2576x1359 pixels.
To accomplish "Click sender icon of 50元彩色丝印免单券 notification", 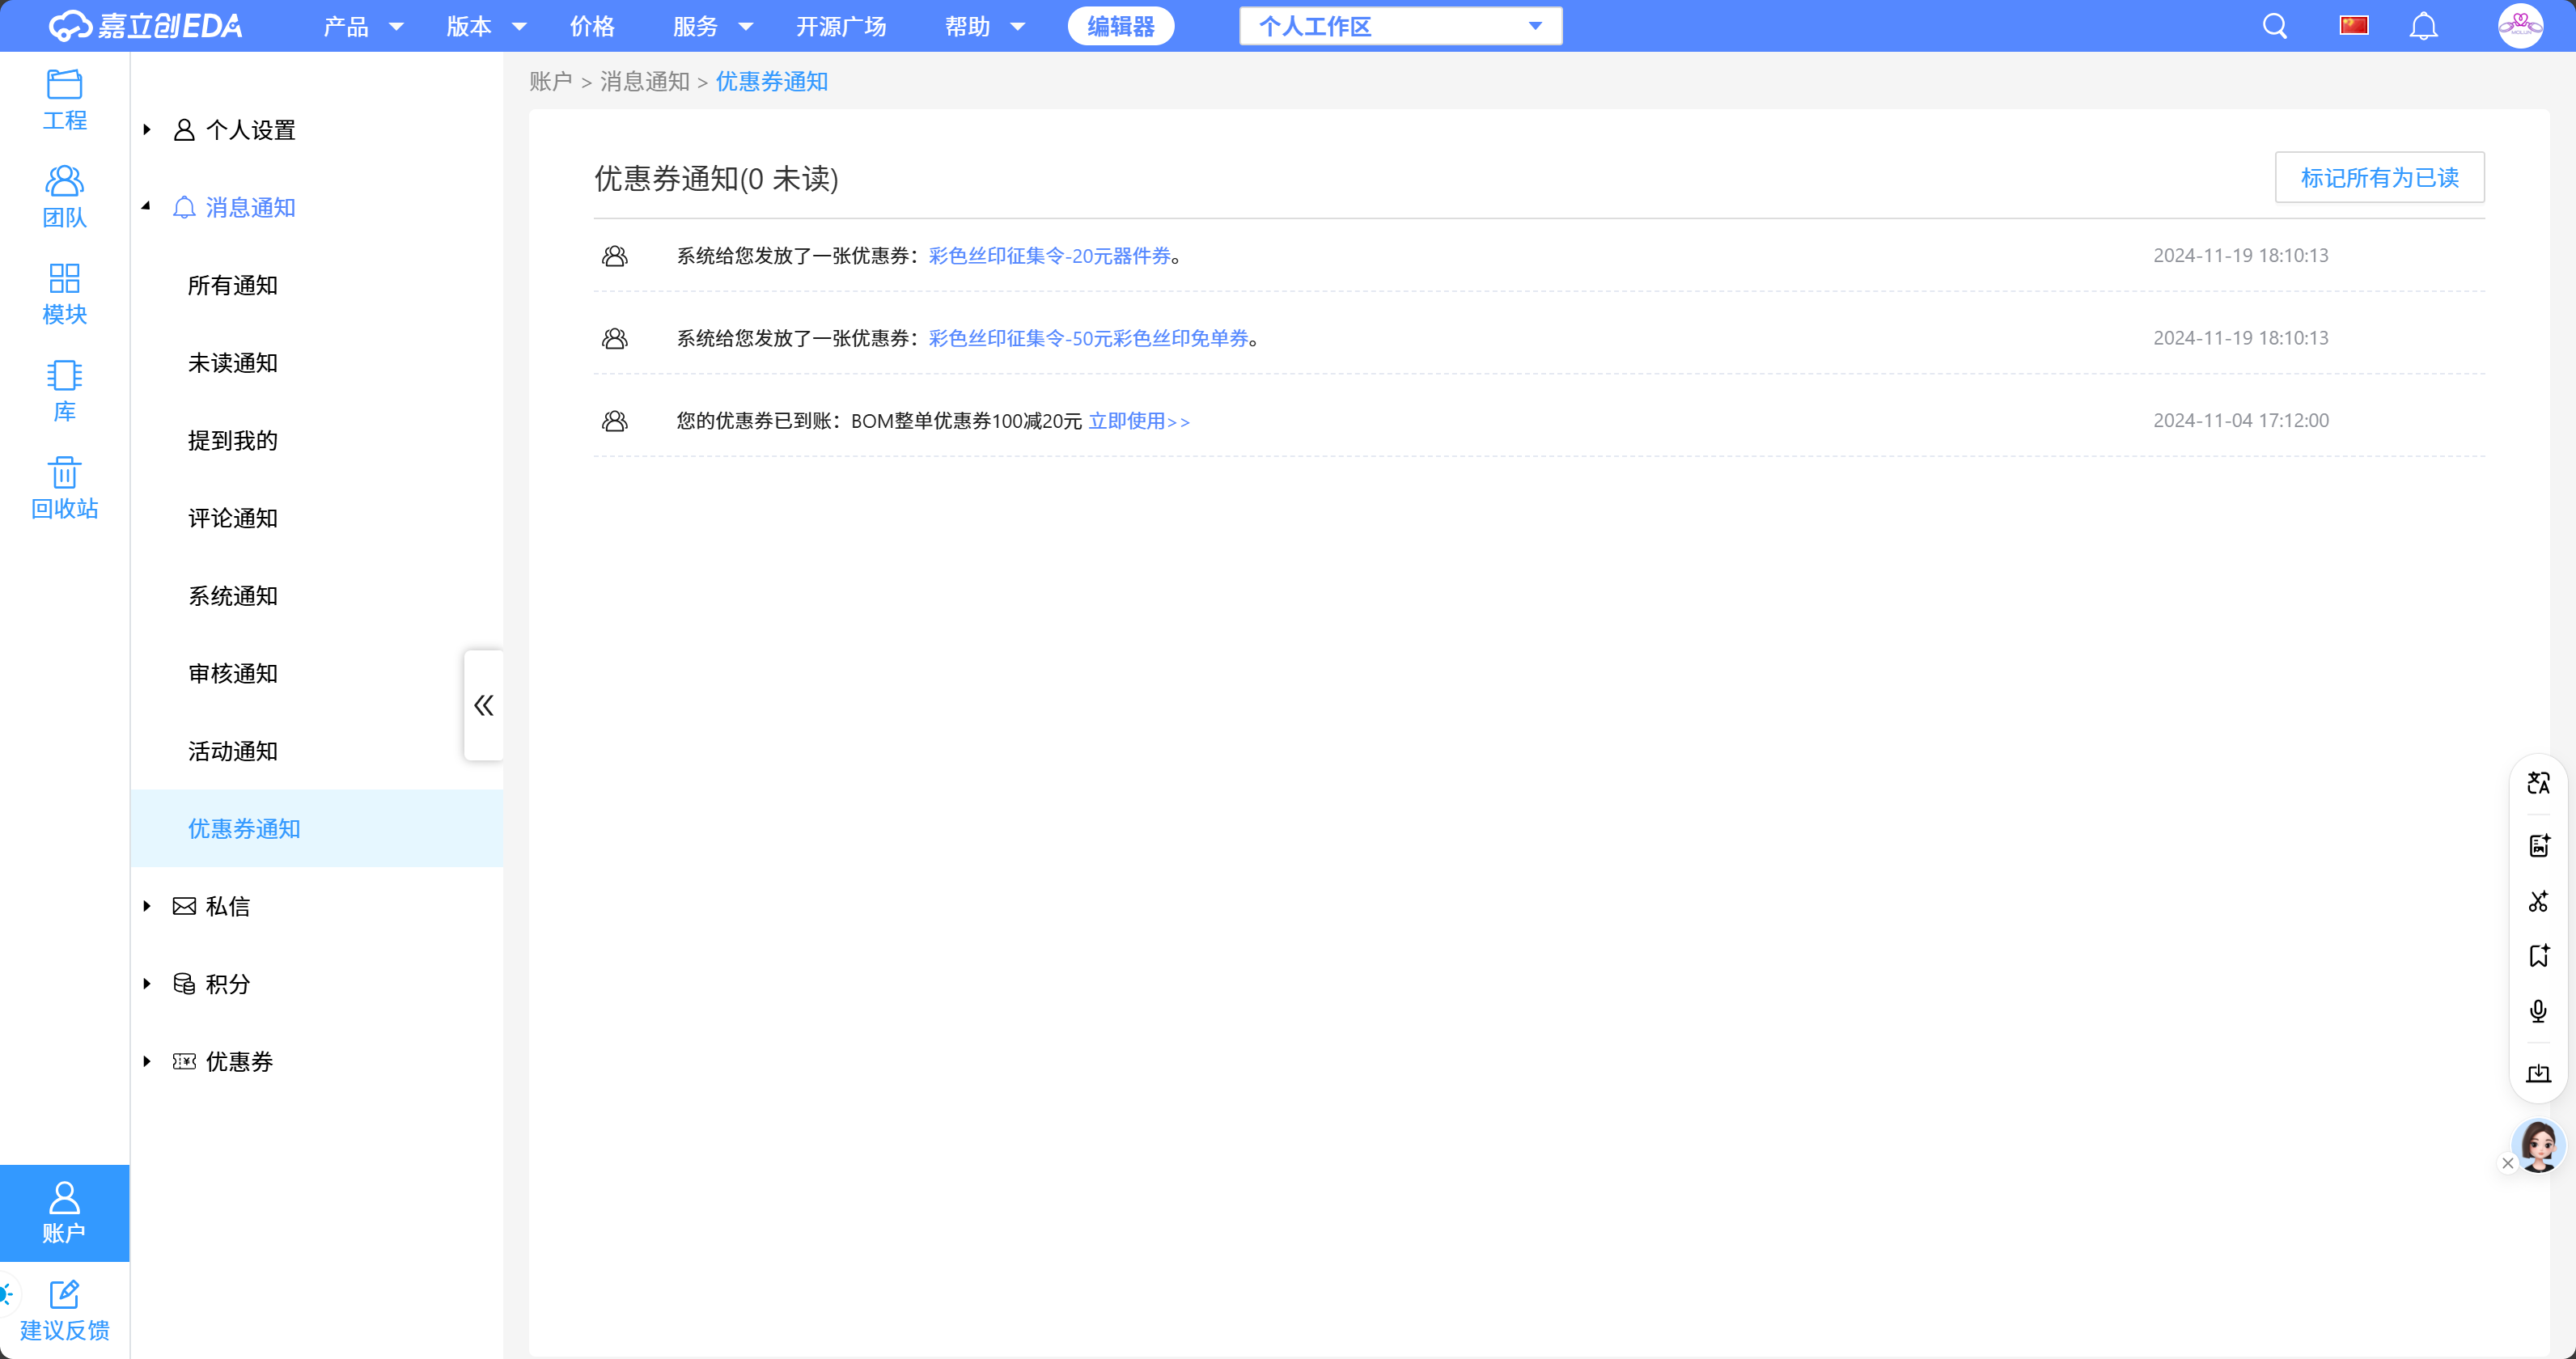I will (615, 338).
